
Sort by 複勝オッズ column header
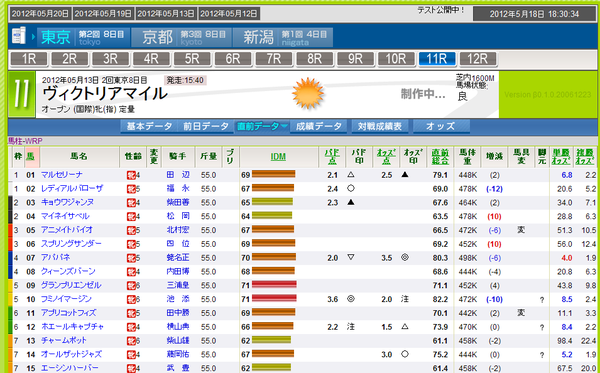tap(585, 157)
